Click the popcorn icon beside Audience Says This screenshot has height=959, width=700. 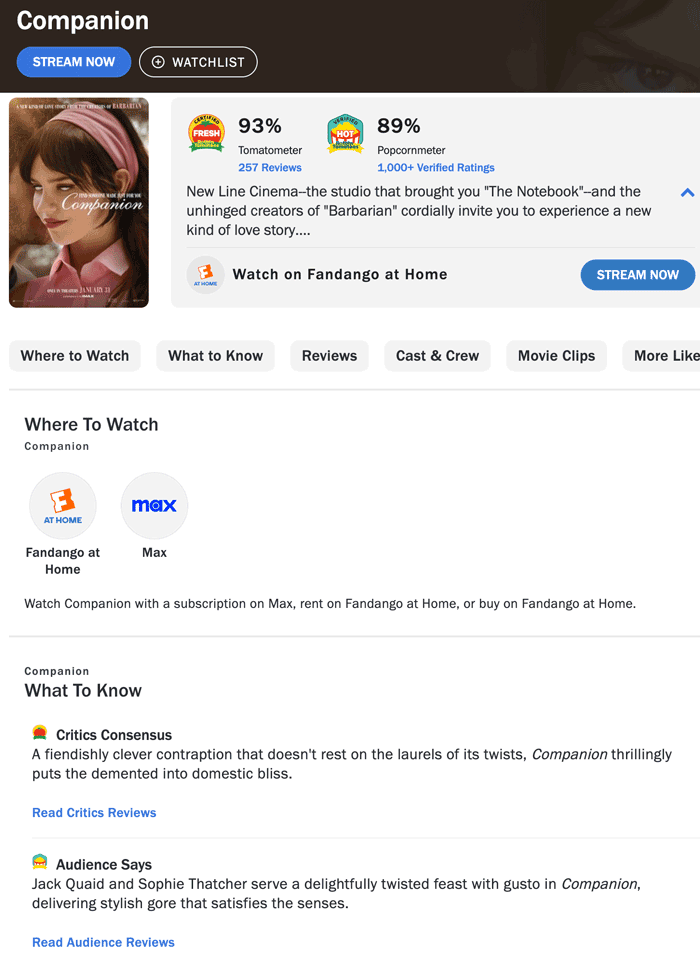tap(40, 863)
